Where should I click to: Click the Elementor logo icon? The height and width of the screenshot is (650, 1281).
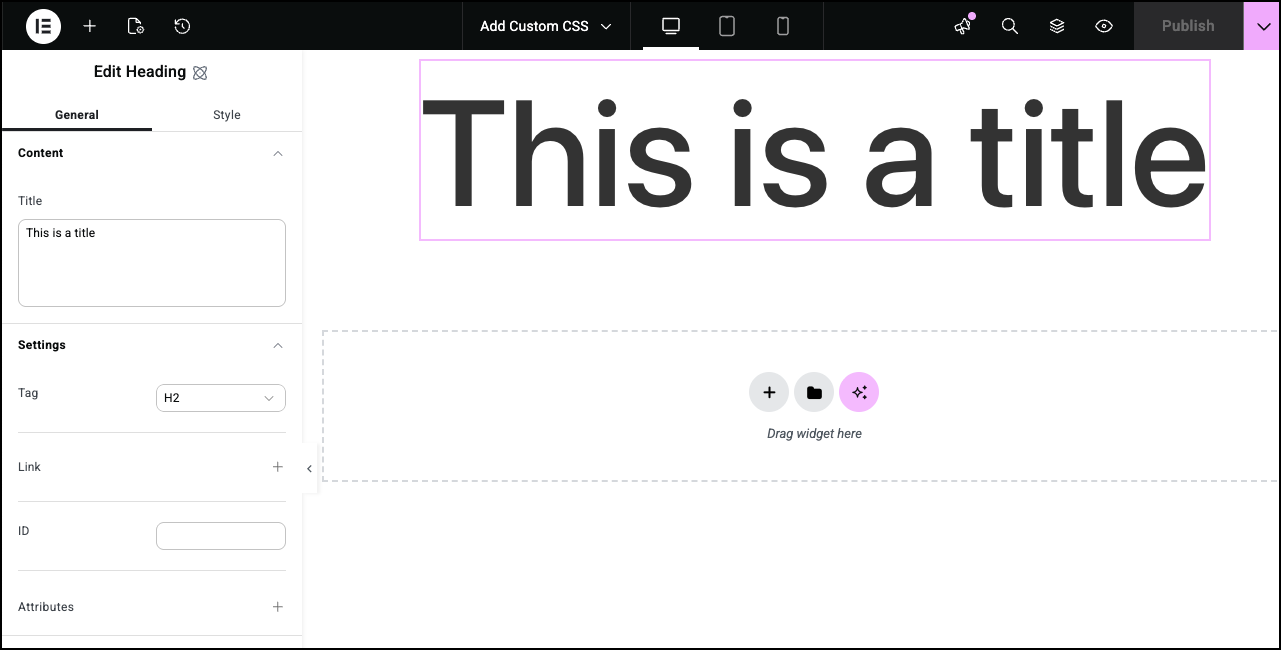[43, 26]
